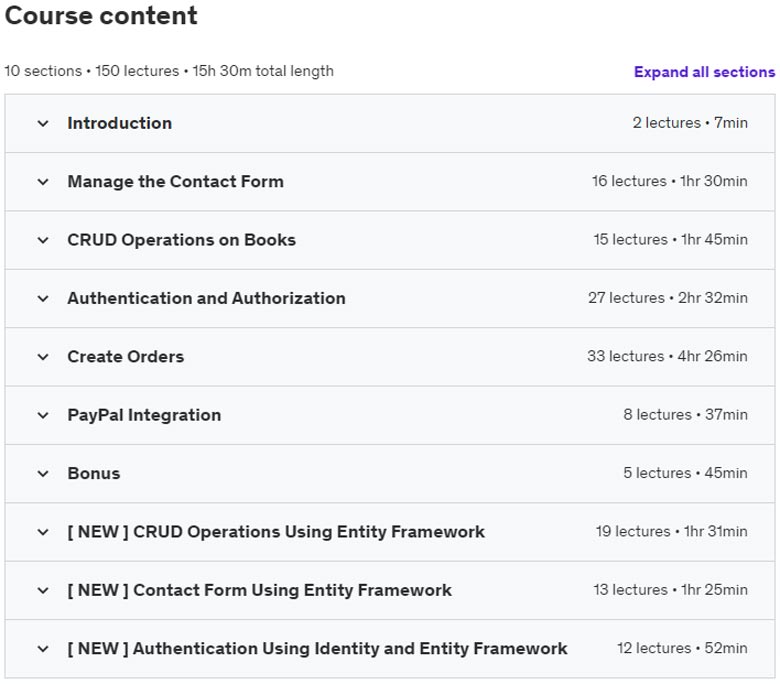Click the '12 lectures • 52min' text
The height and width of the screenshot is (684, 780).
[x=682, y=648]
